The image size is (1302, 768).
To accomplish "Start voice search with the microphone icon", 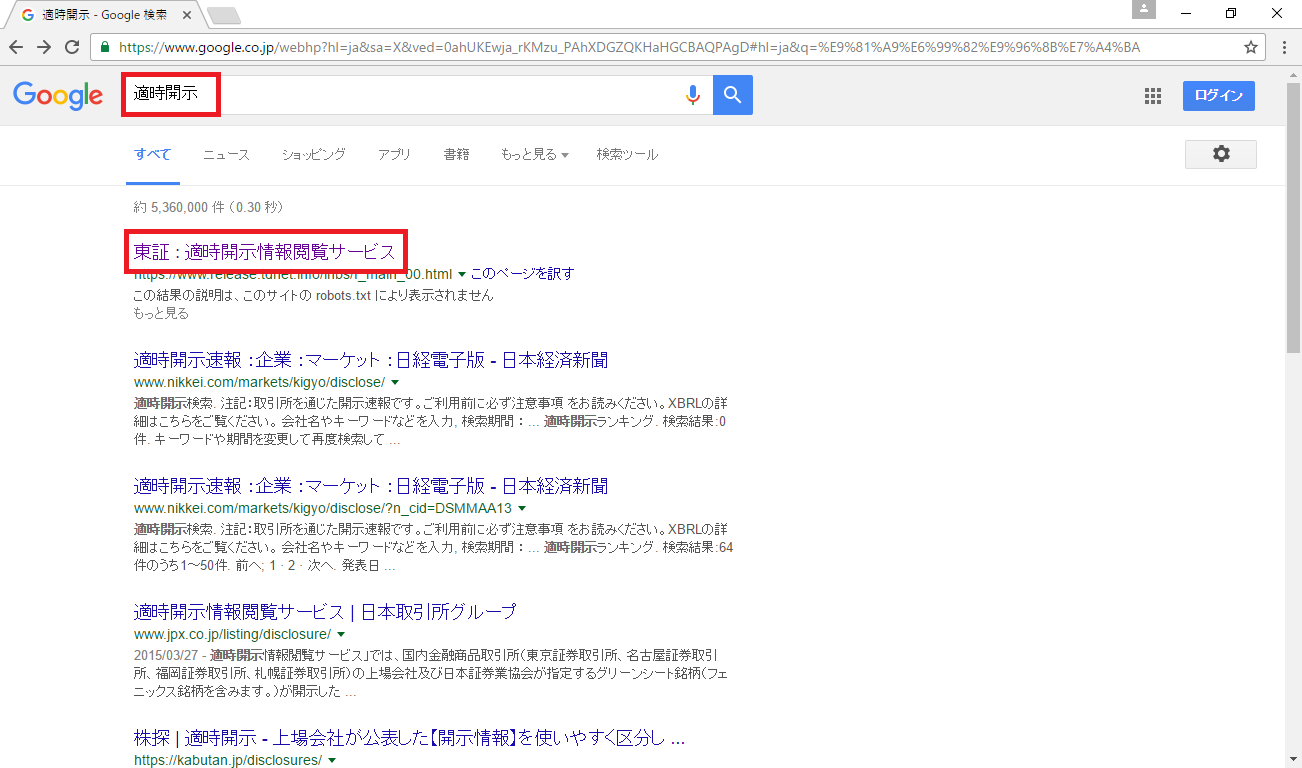I will [x=692, y=95].
